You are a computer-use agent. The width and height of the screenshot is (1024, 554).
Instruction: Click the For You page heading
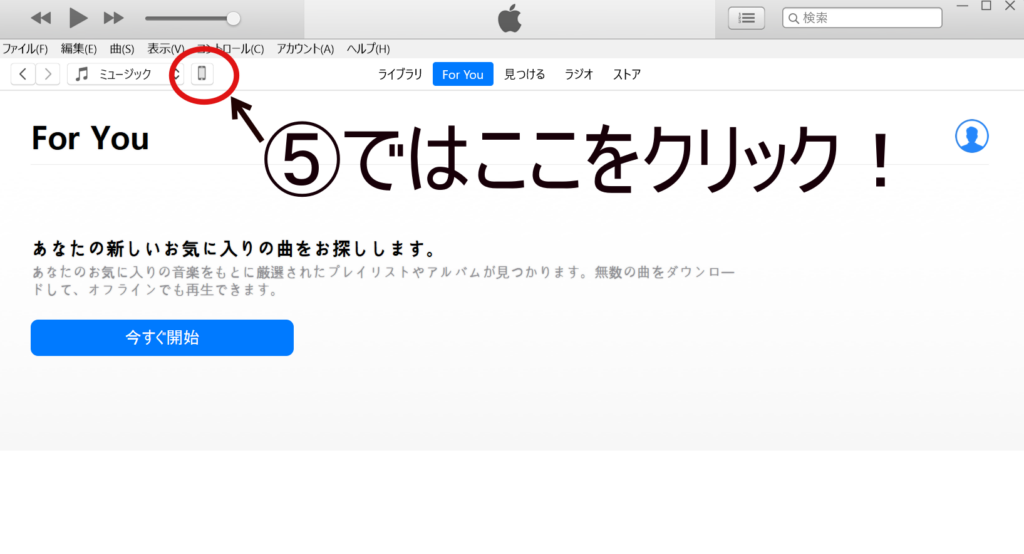[x=90, y=138]
